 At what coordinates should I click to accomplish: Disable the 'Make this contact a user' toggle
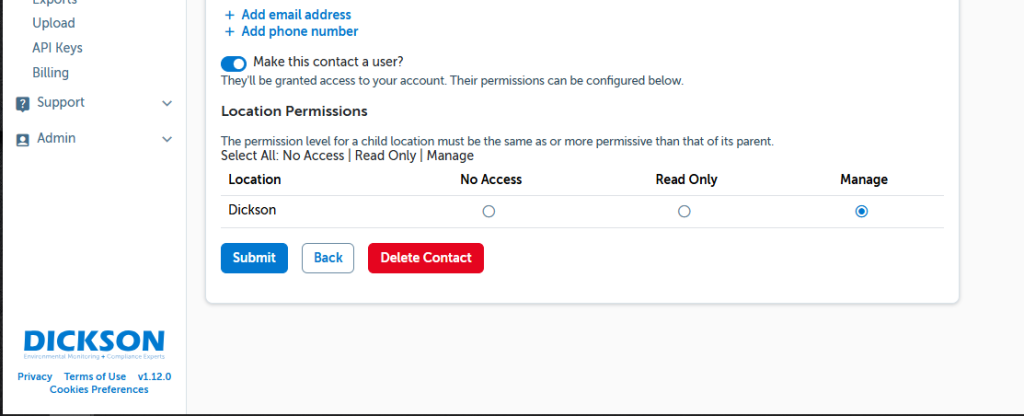(x=234, y=62)
